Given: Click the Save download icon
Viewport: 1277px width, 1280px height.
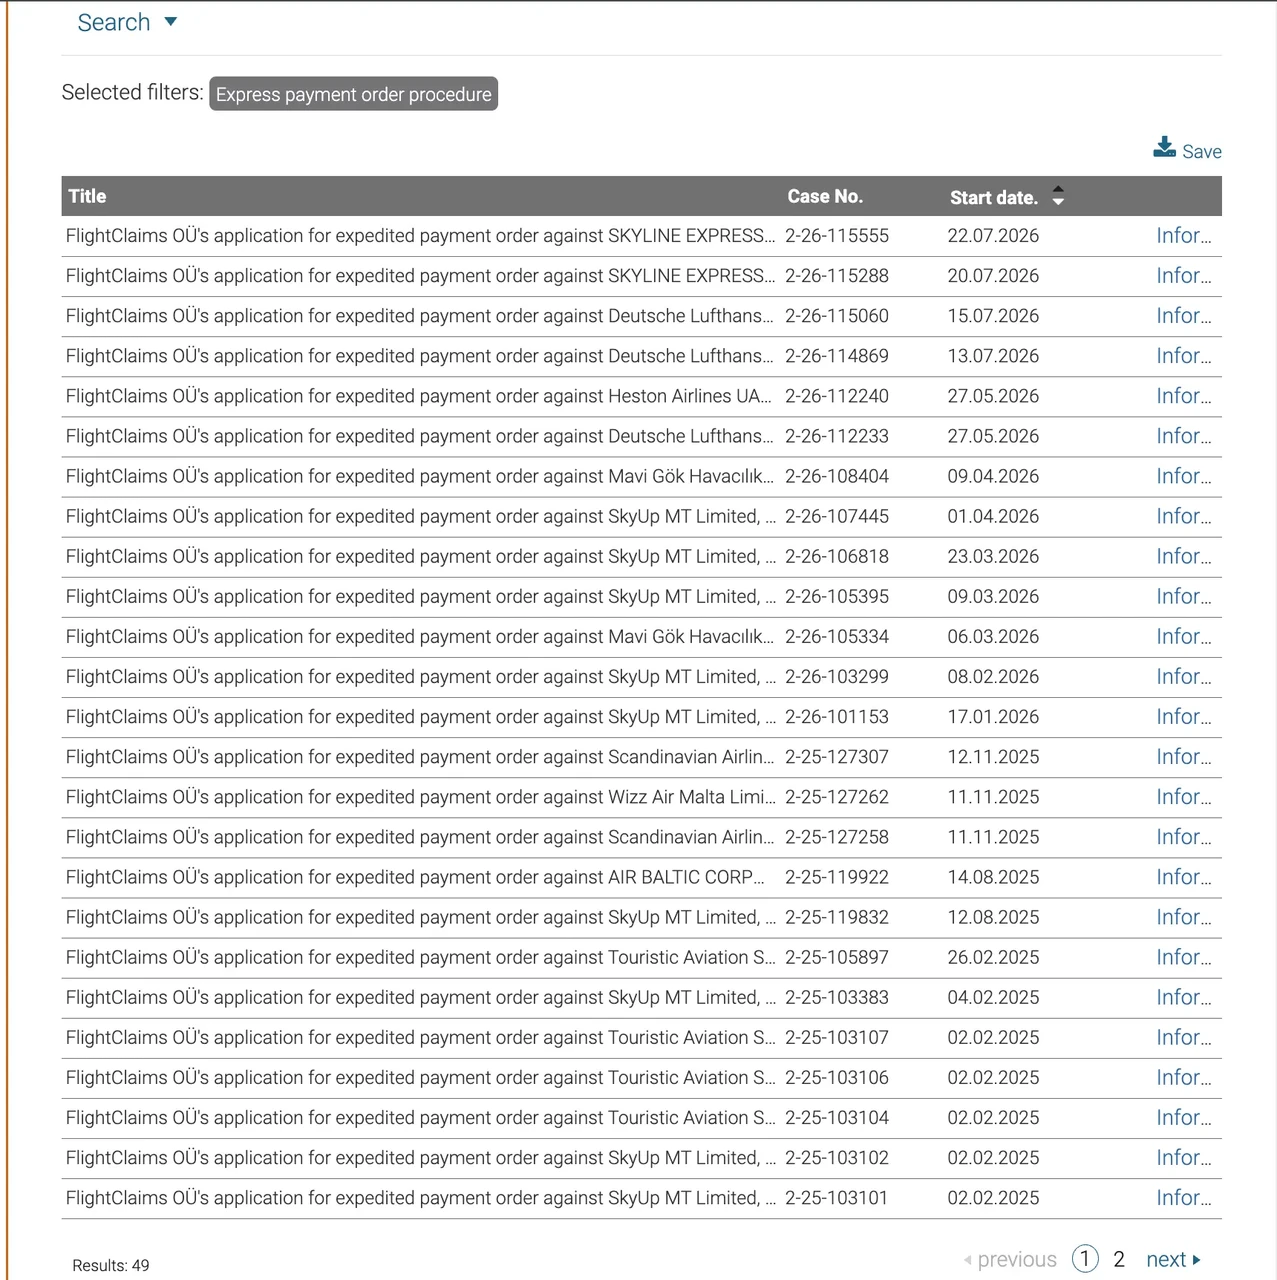Looking at the screenshot, I should [1164, 148].
